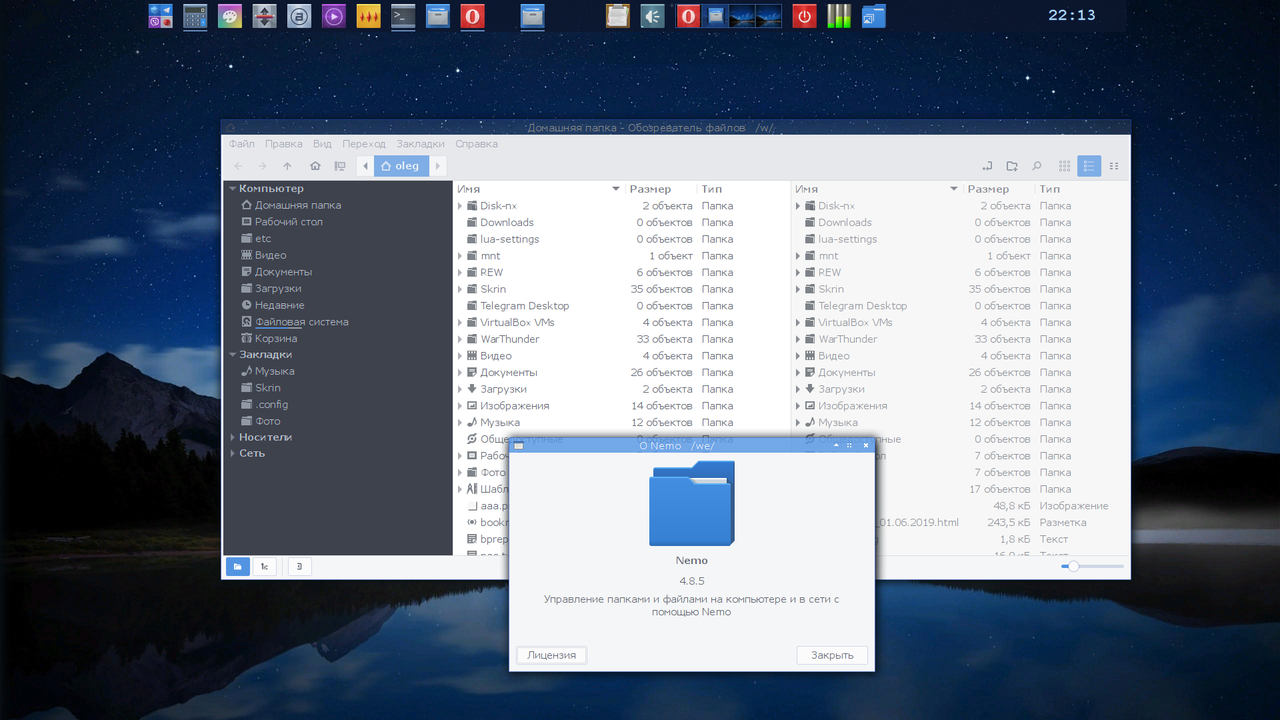The image size is (1280, 720).
Task: Click Закрыть in the About Nemo dialog
Action: coord(832,655)
